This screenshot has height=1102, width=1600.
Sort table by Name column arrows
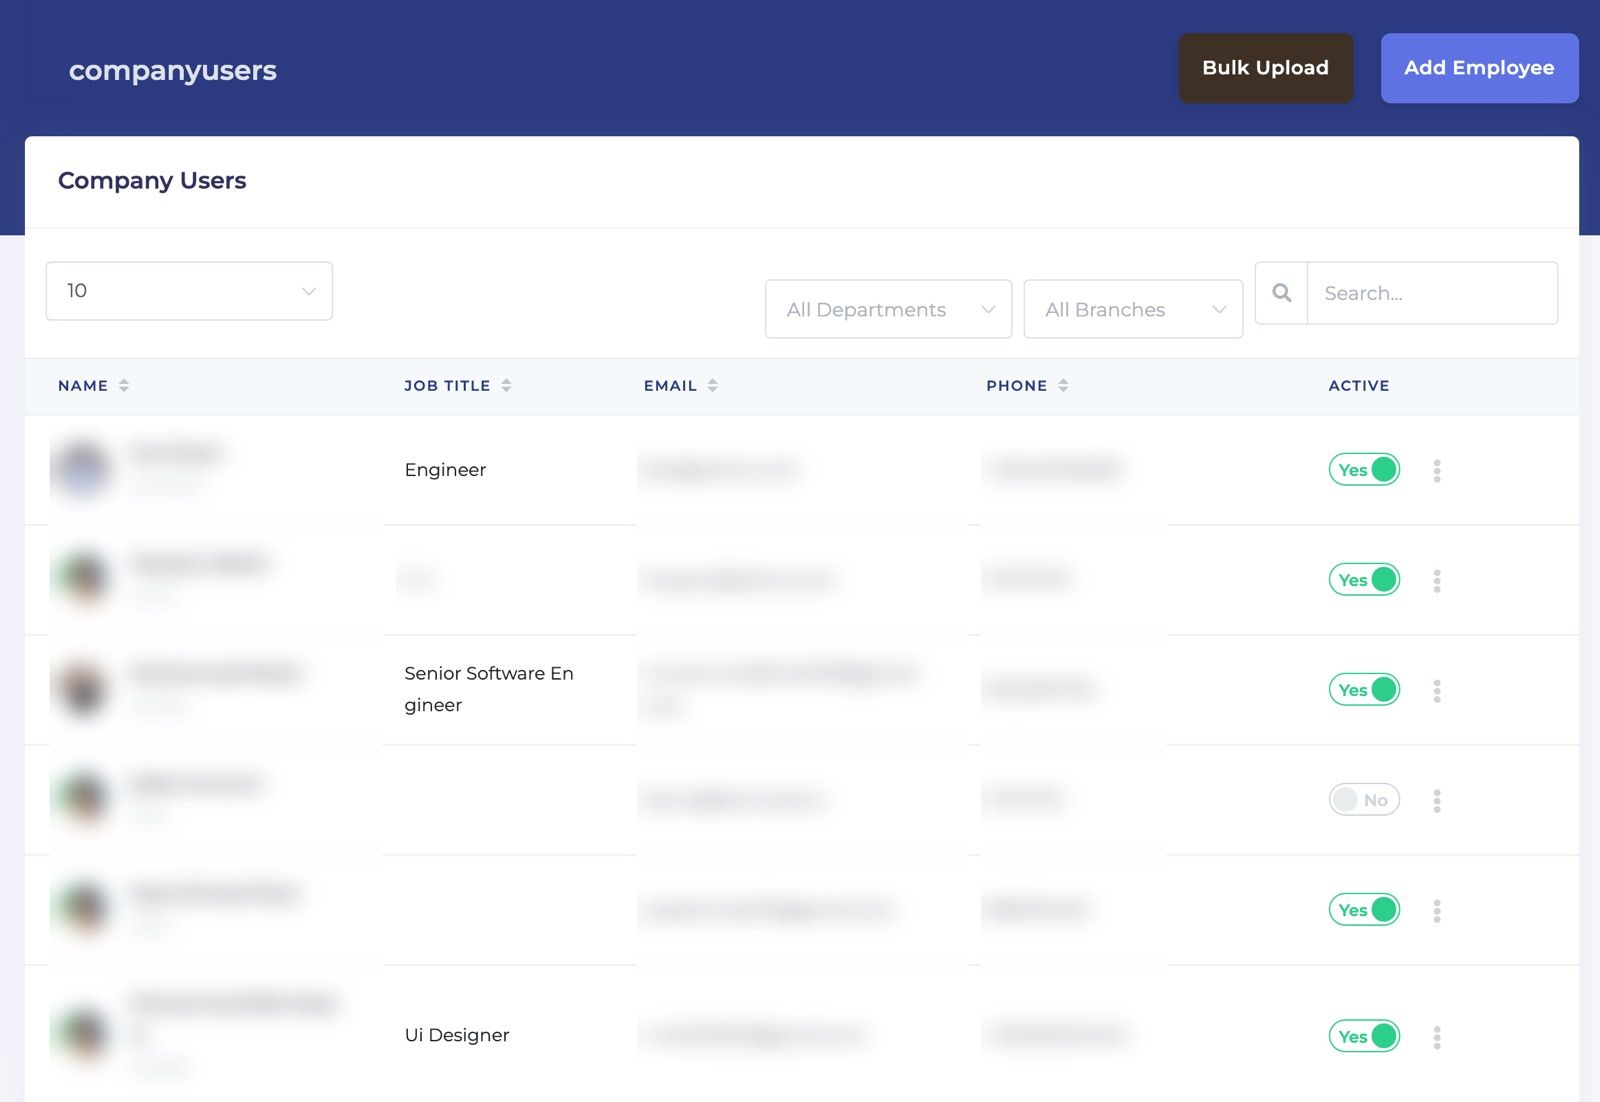124,385
